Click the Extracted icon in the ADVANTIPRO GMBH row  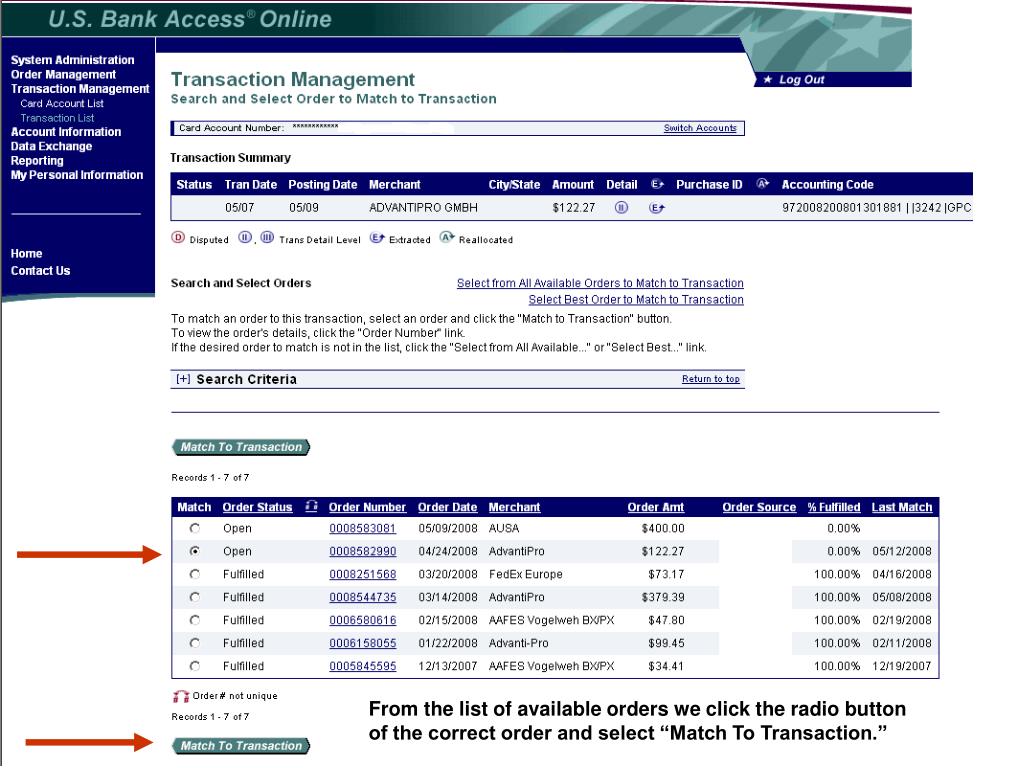click(656, 208)
